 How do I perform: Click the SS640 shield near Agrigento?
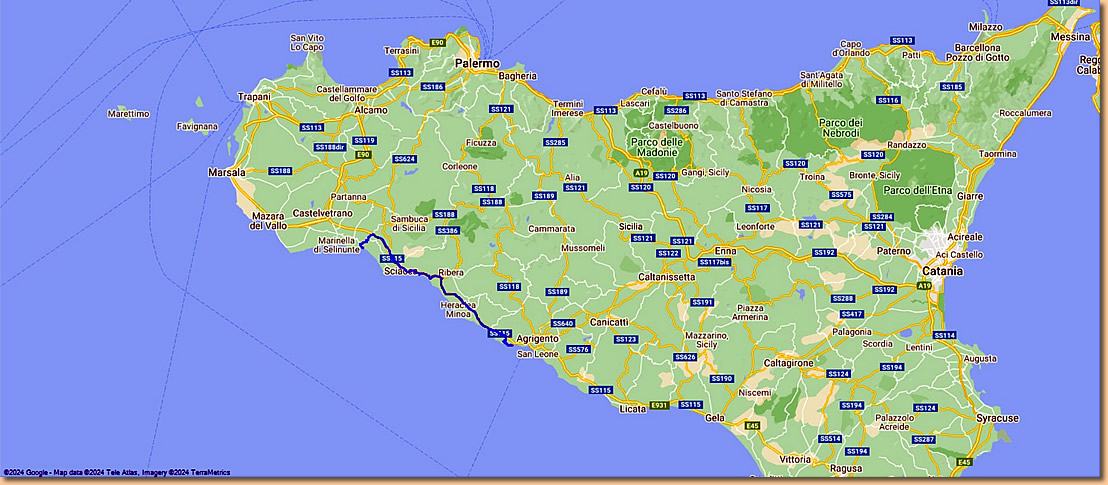click(562, 323)
